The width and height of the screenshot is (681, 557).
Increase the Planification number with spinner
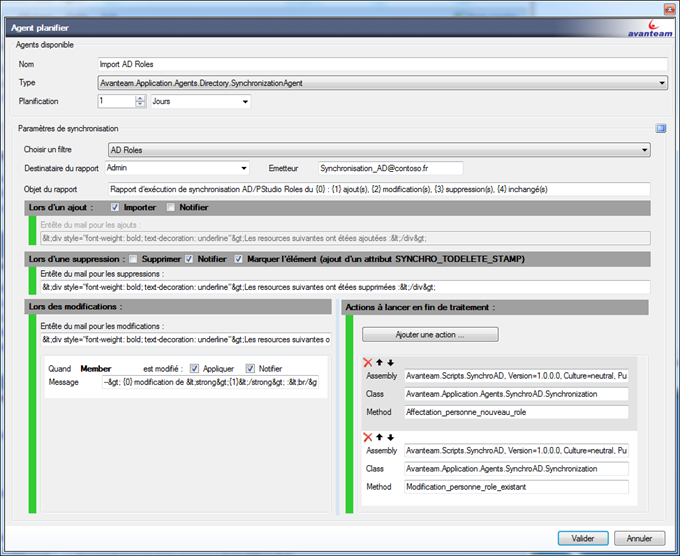pos(140,98)
